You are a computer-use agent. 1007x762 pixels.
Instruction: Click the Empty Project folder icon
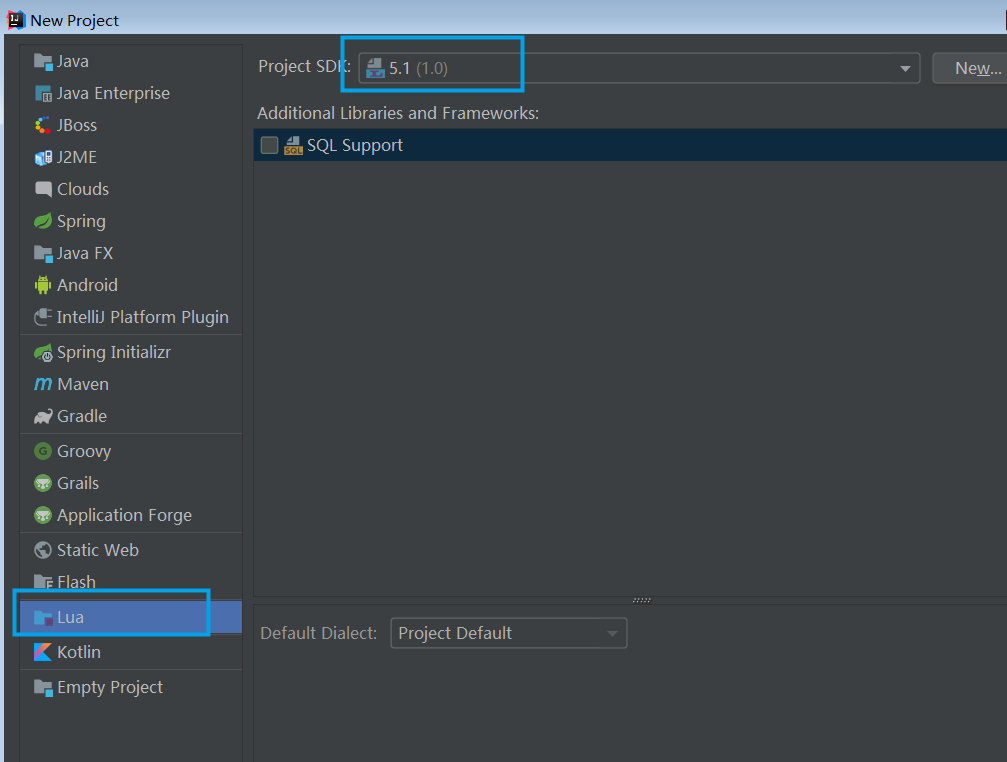pyautogui.click(x=43, y=688)
